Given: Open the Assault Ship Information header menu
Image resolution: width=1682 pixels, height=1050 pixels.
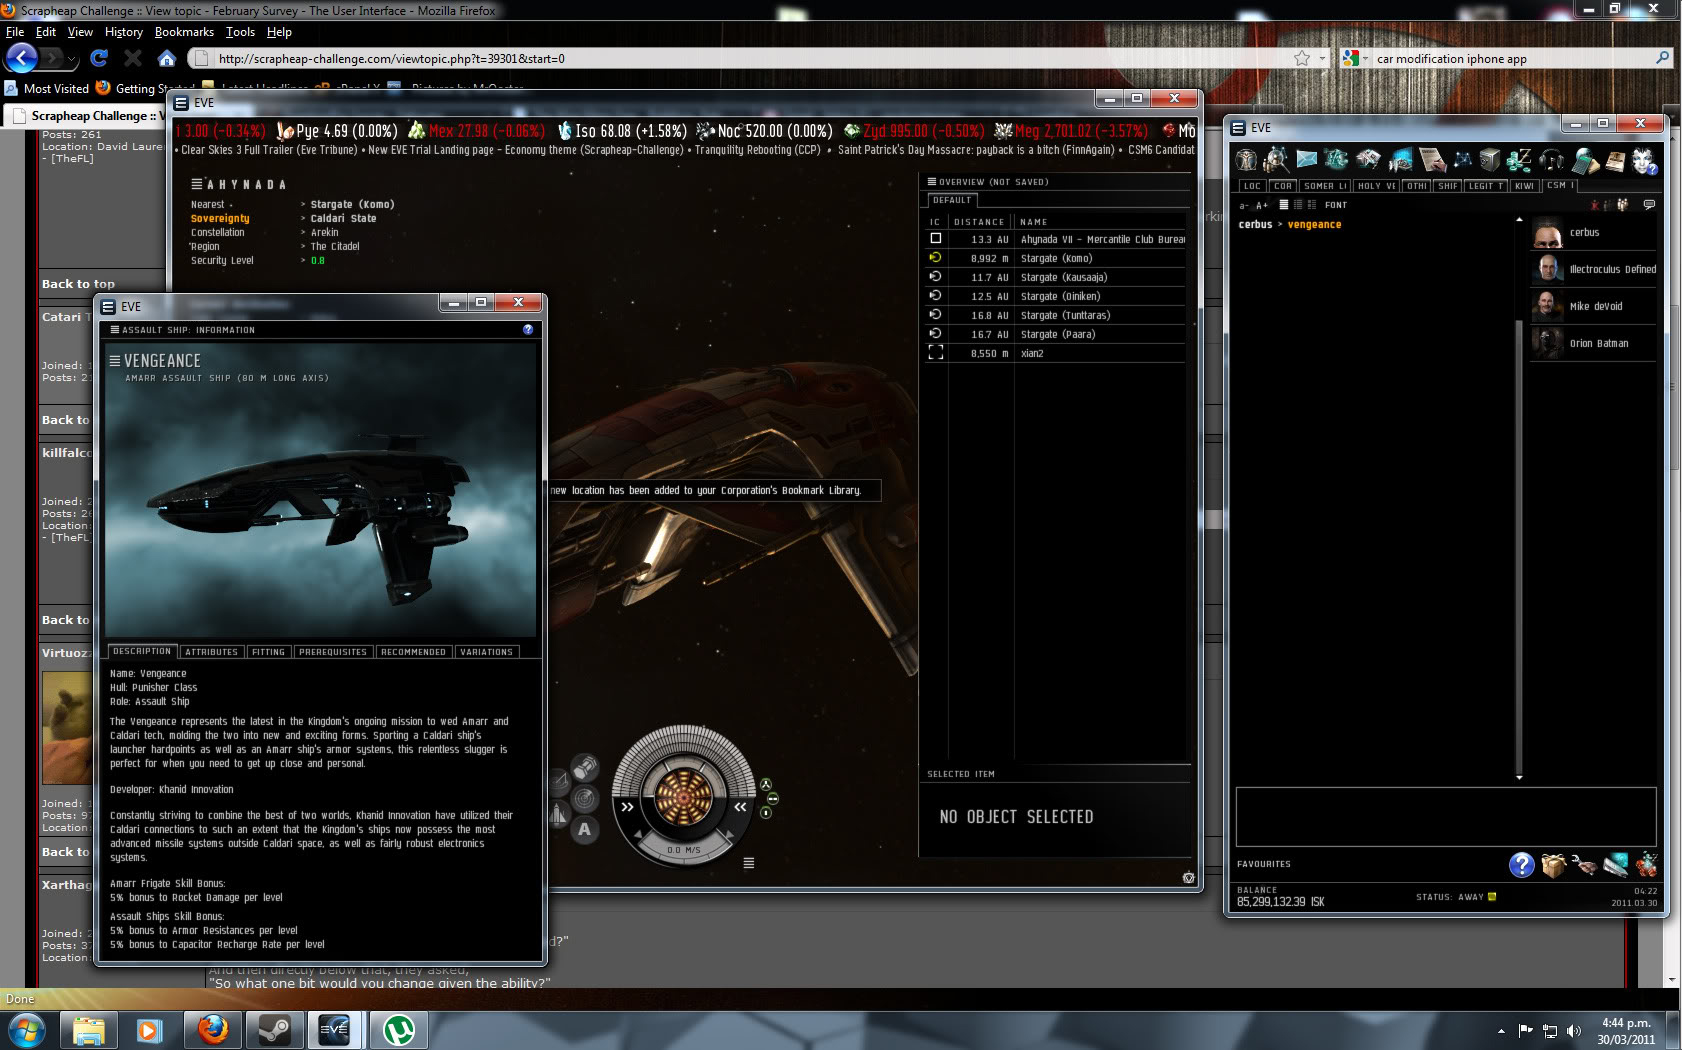Looking at the screenshot, I should point(115,330).
